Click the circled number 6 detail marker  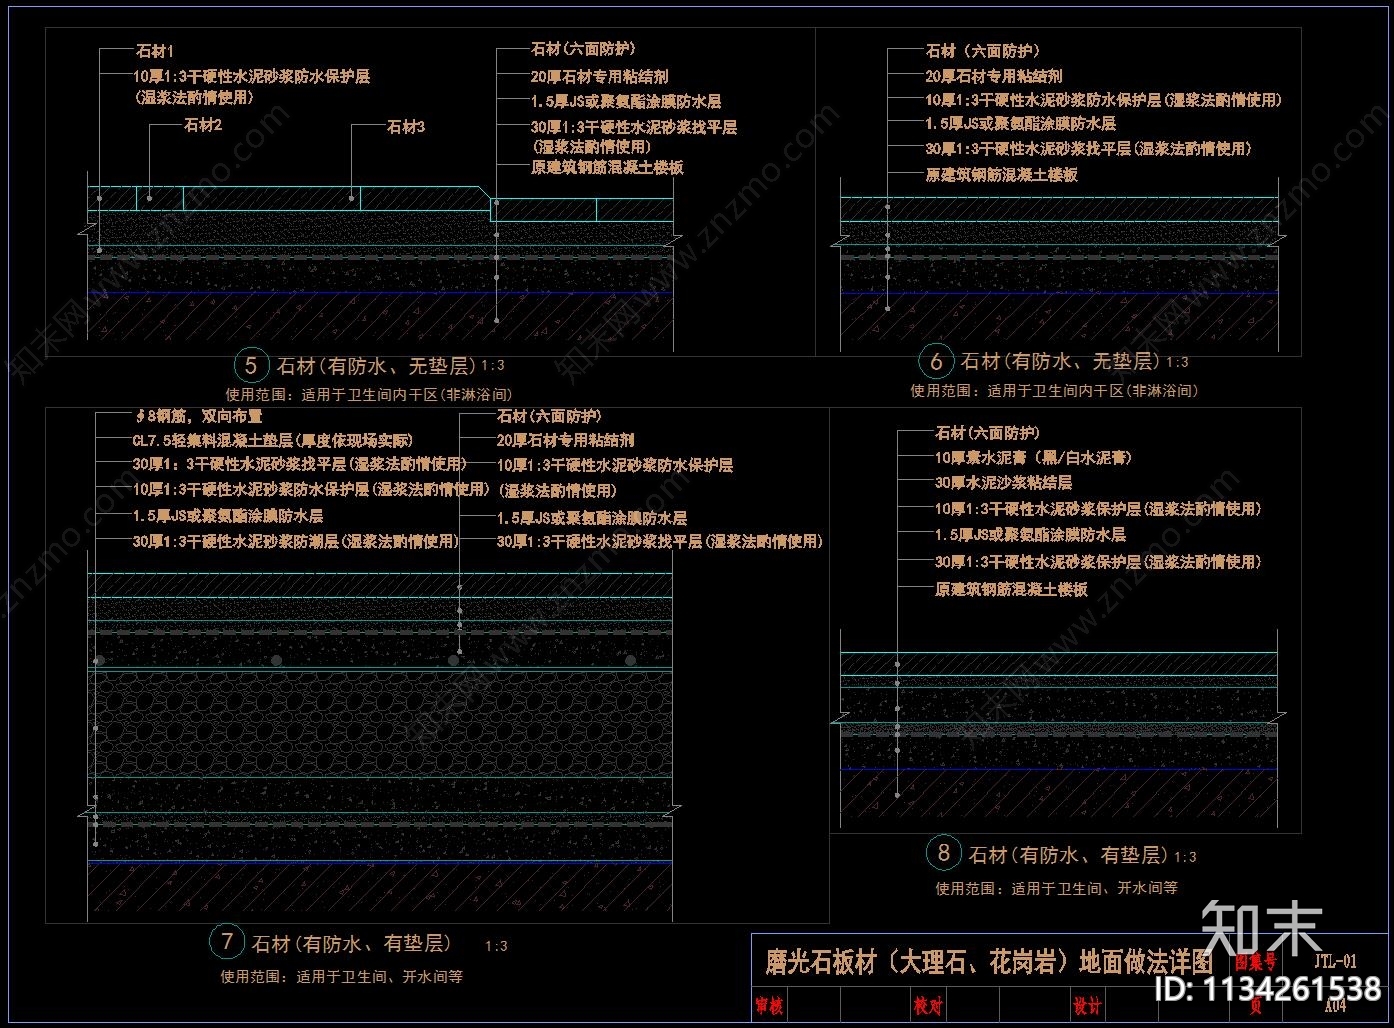pos(936,362)
